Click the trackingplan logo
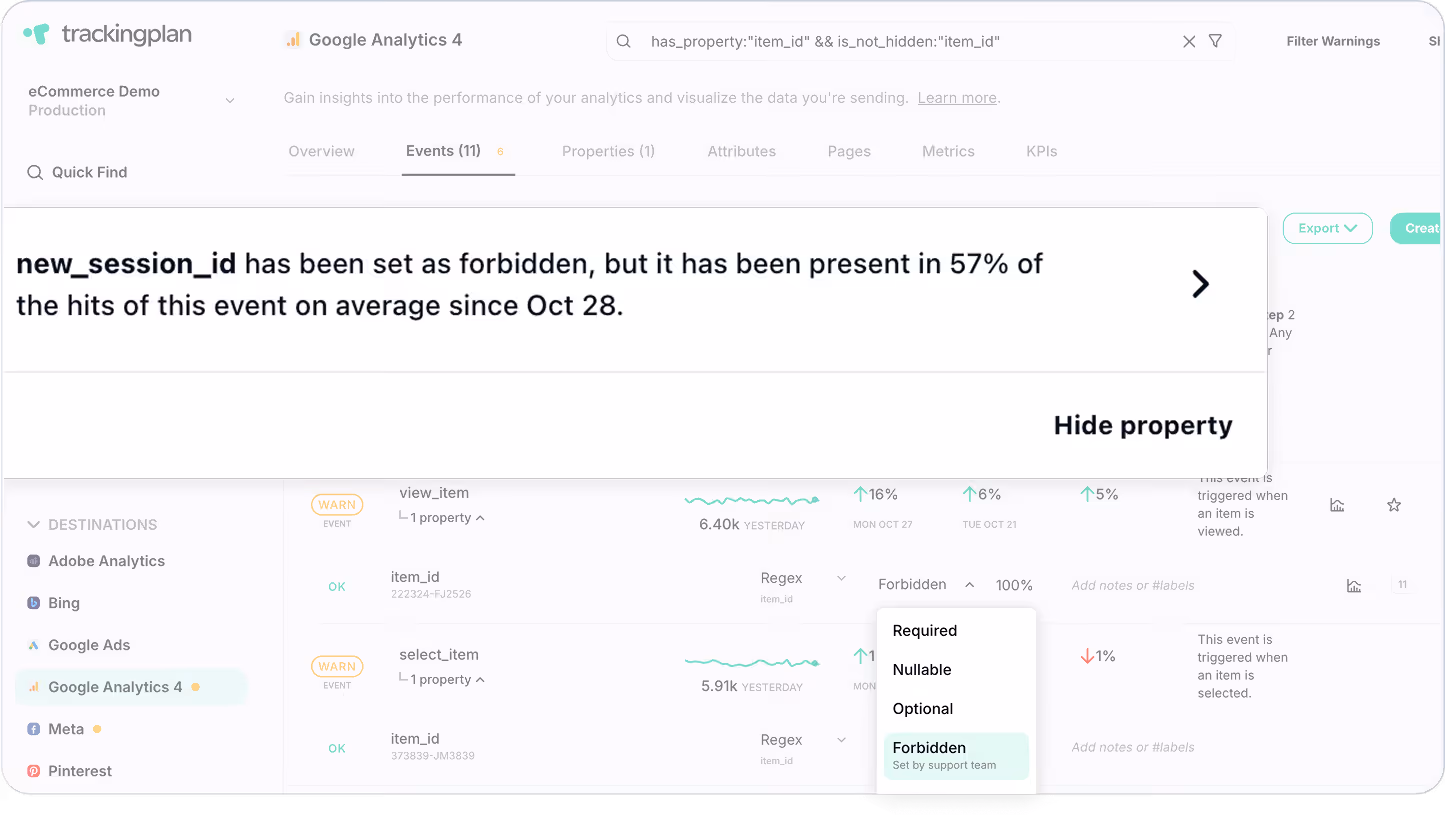 pyautogui.click(x=108, y=34)
